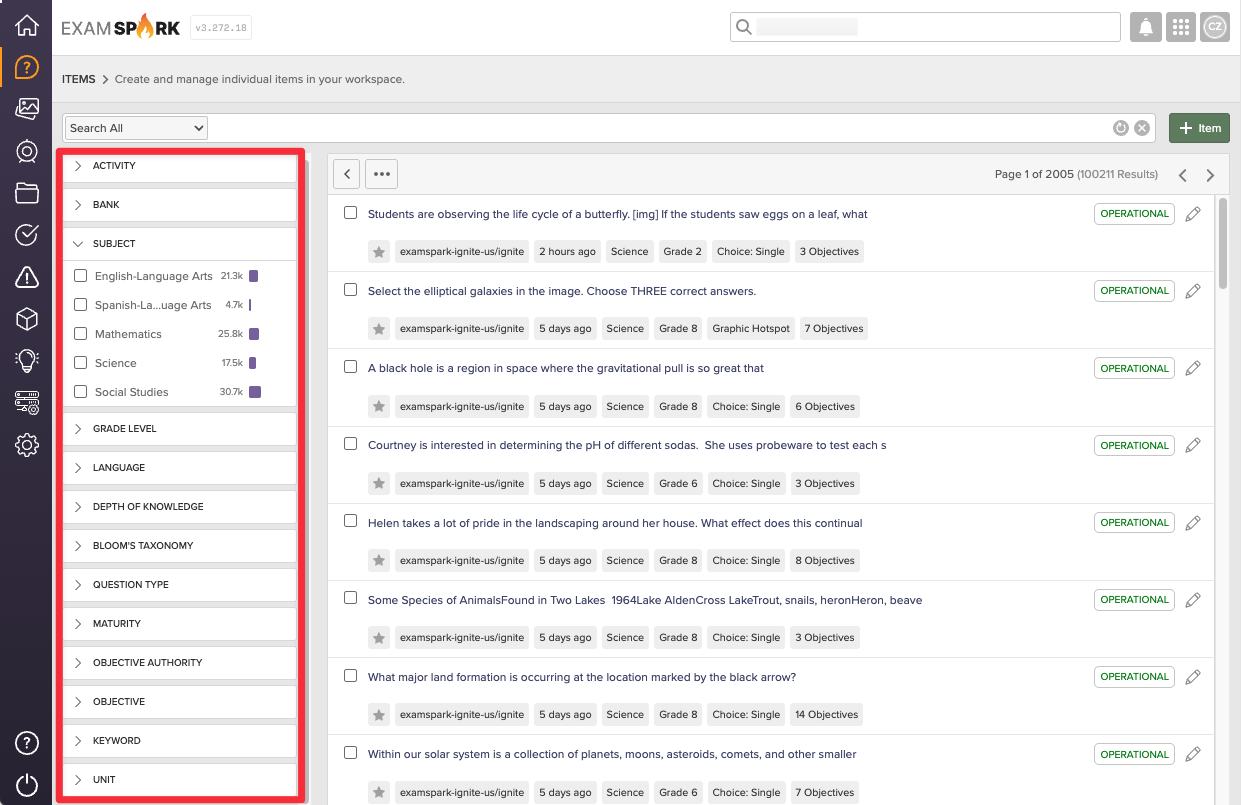This screenshot has height=805, width=1241.
Task: Click the ITEMS breadcrumb label
Action: click(x=79, y=79)
